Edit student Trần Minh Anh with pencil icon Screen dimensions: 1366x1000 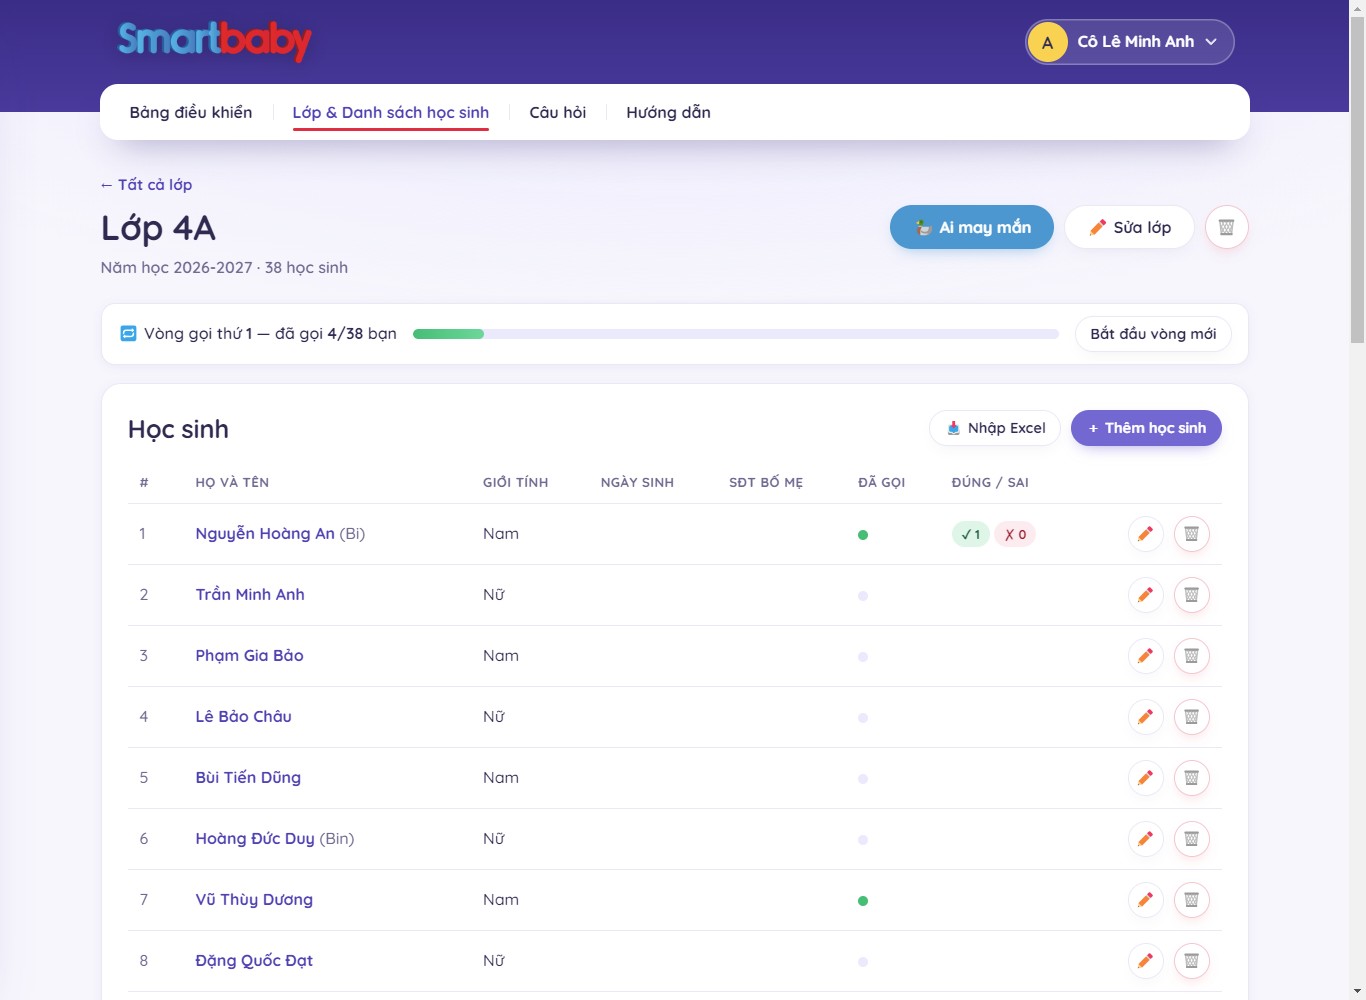pyautogui.click(x=1146, y=595)
